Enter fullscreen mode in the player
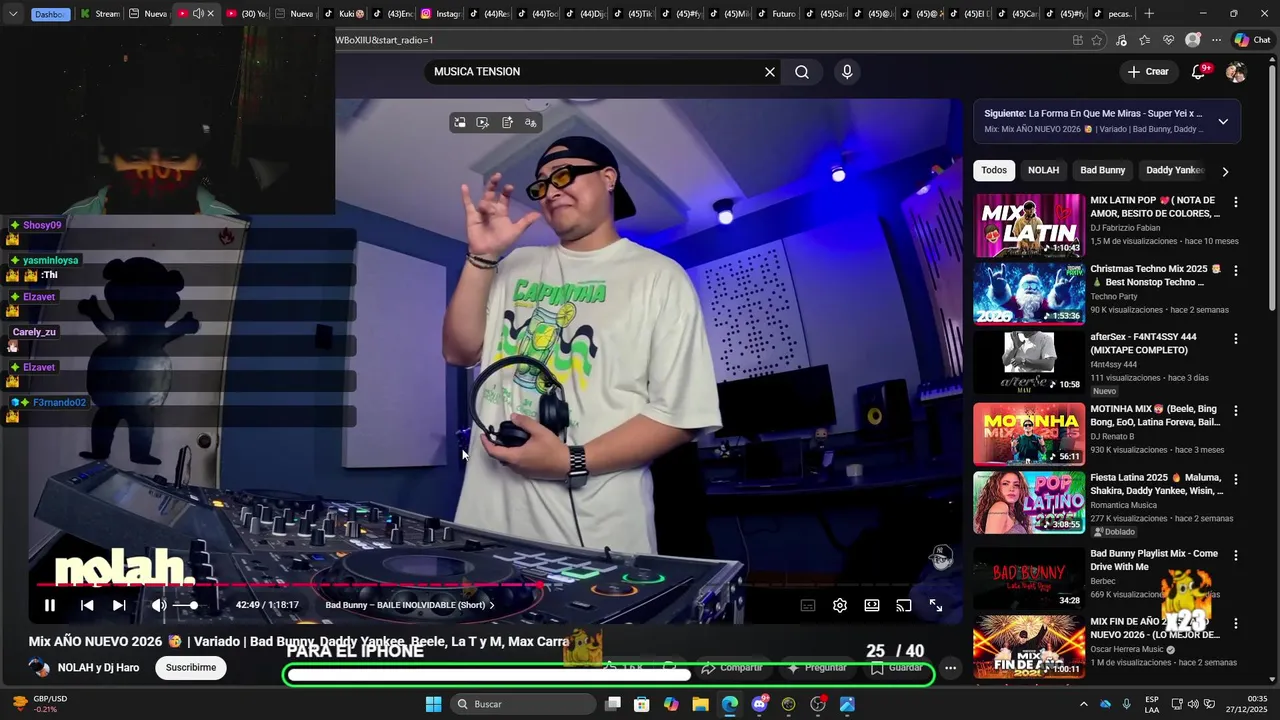This screenshot has height=720, width=1280. click(x=936, y=605)
